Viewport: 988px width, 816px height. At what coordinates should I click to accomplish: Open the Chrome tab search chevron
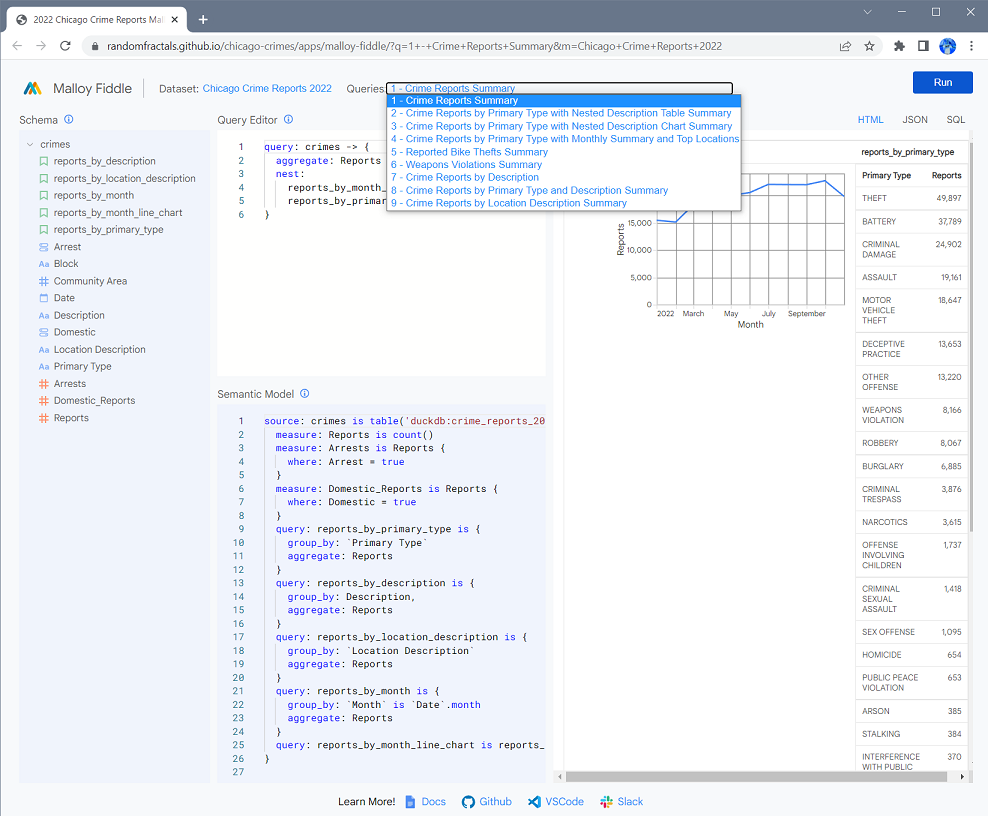[869, 12]
